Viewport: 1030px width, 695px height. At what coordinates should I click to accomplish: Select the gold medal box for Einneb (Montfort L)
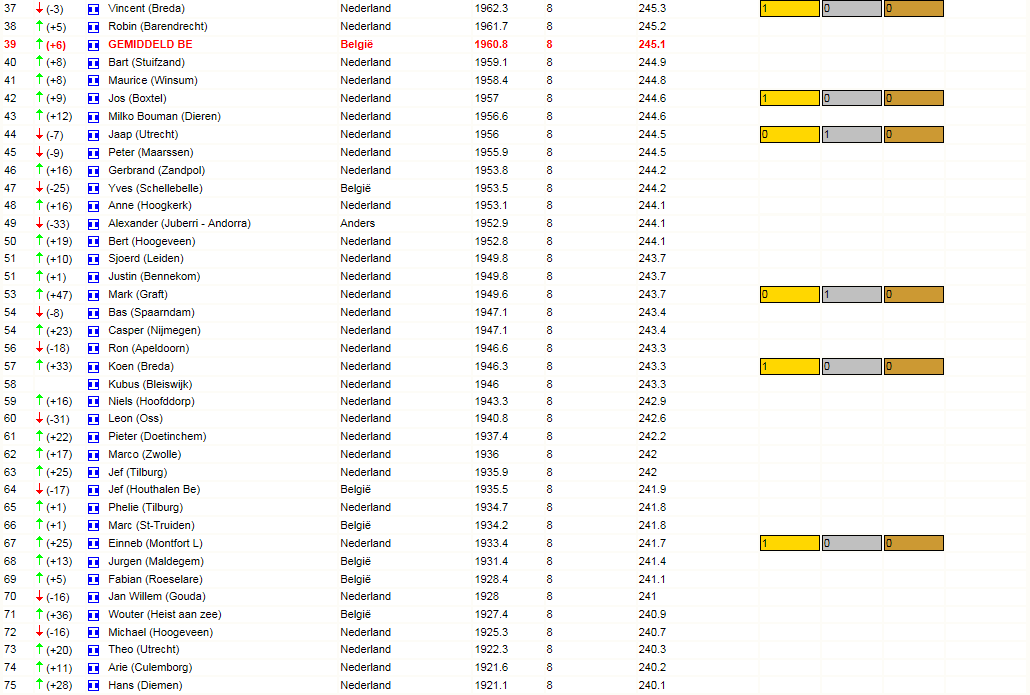[790, 543]
